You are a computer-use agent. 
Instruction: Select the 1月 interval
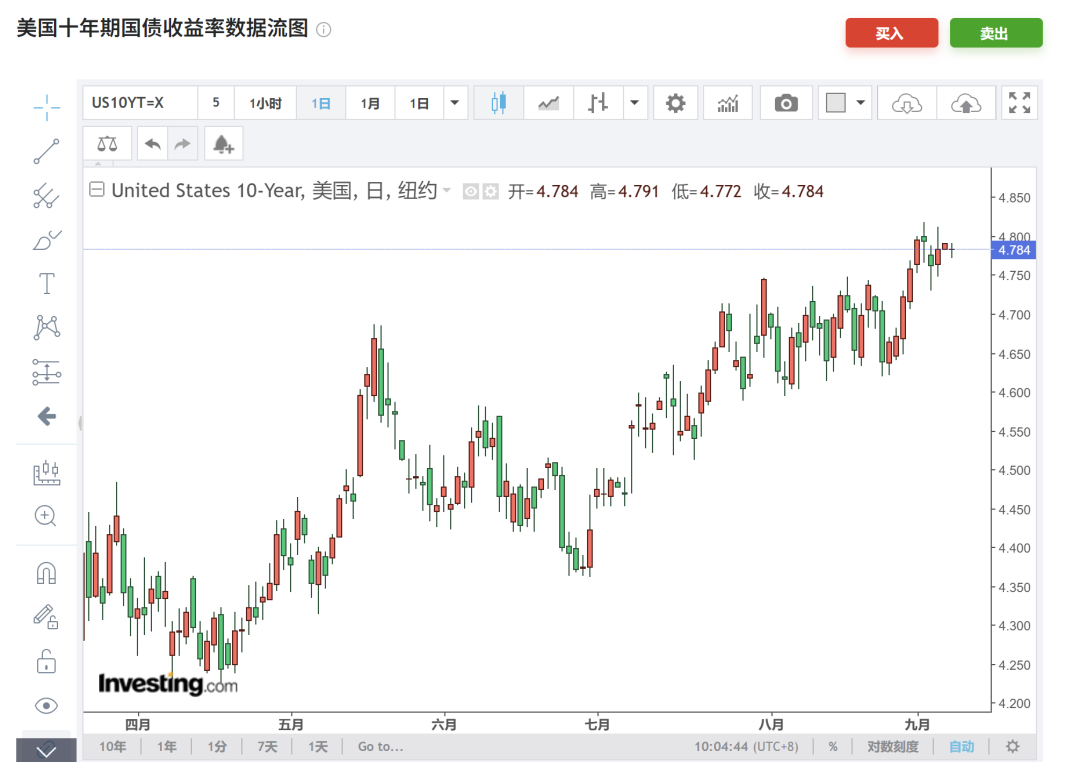pos(370,103)
